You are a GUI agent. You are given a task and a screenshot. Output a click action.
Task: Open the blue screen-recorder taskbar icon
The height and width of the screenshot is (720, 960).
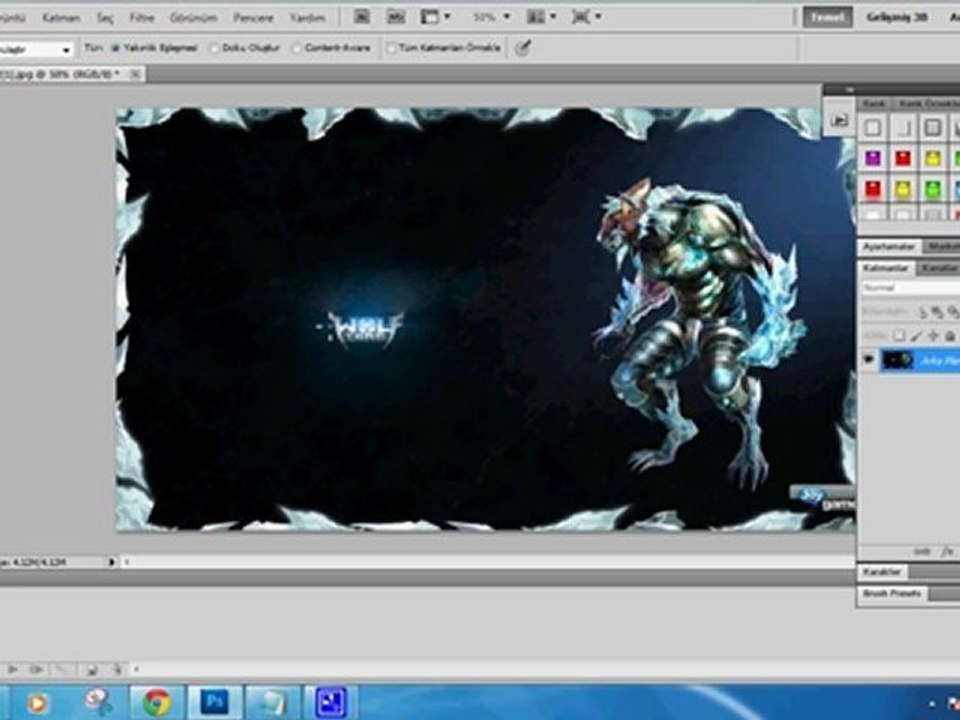[x=331, y=702]
